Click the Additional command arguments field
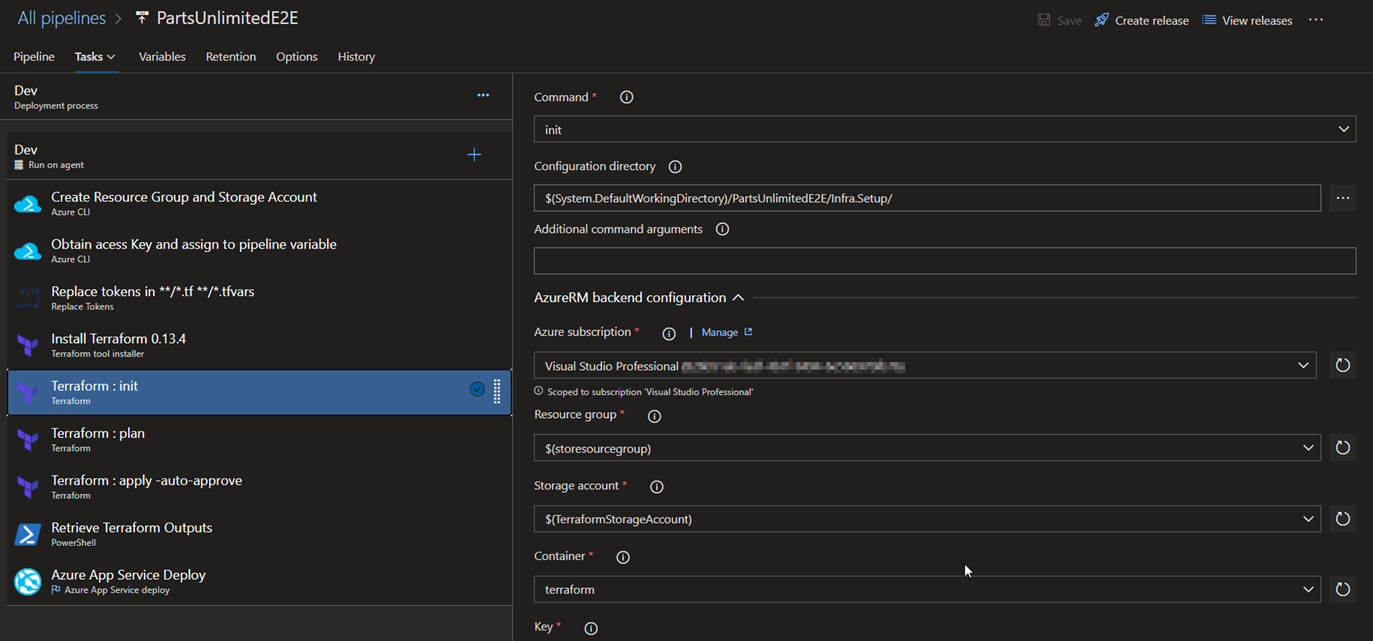The width and height of the screenshot is (1373, 641). (x=945, y=260)
